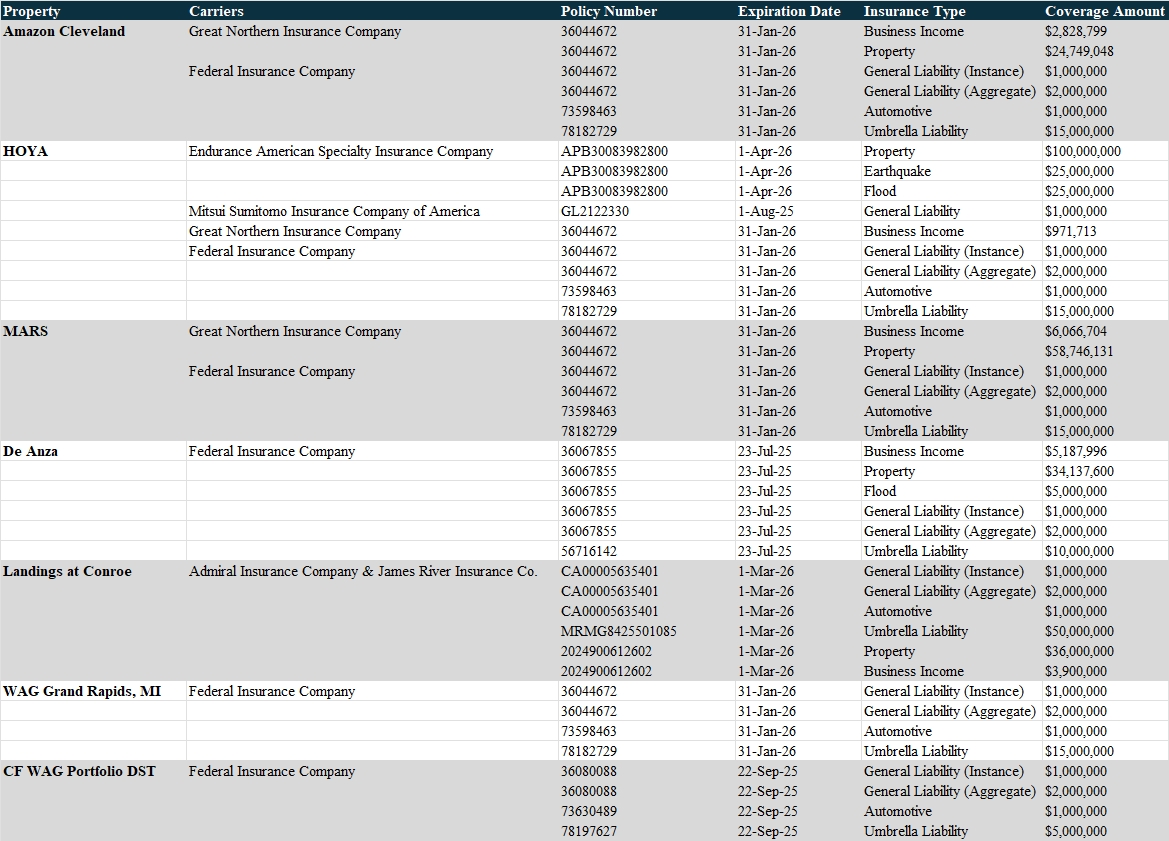The height and width of the screenshot is (841, 1169).
Task: Click Federal Insurance Company in WAG Grand Rapids row
Action: click(x=271, y=691)
